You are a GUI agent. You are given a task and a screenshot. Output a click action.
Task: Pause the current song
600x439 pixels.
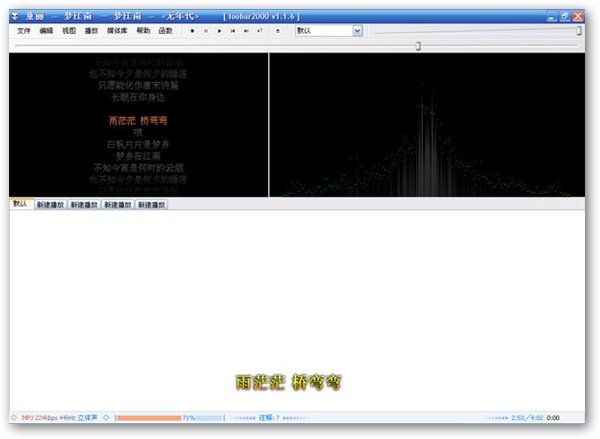pyautogui.click(x=206, y=31)
